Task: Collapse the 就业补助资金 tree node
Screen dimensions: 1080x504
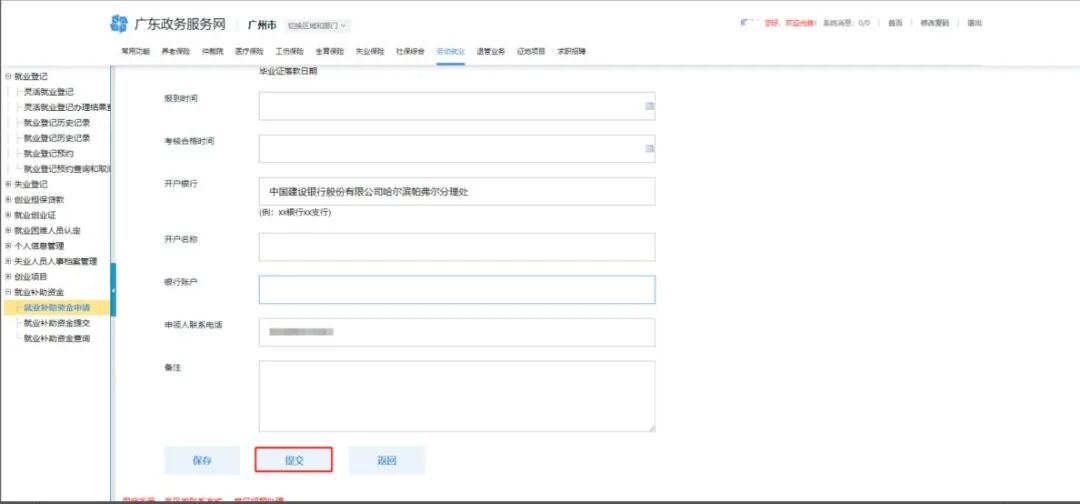Action: click(x=8, y=292)
